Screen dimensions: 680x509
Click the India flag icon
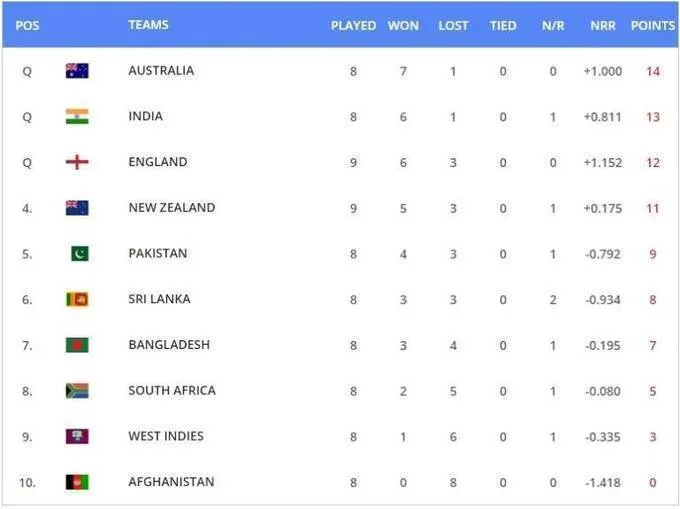coord(77,116)
